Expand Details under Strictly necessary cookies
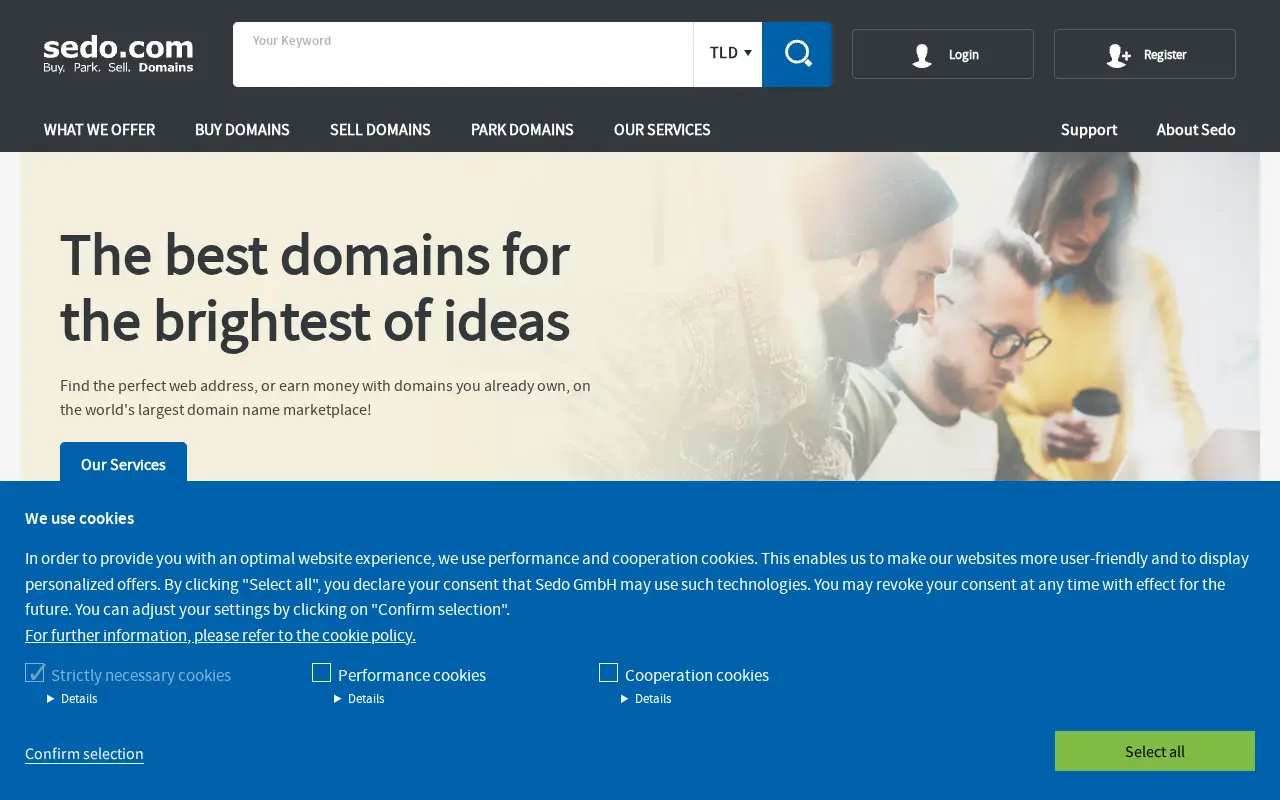 (x=72, y=699)
